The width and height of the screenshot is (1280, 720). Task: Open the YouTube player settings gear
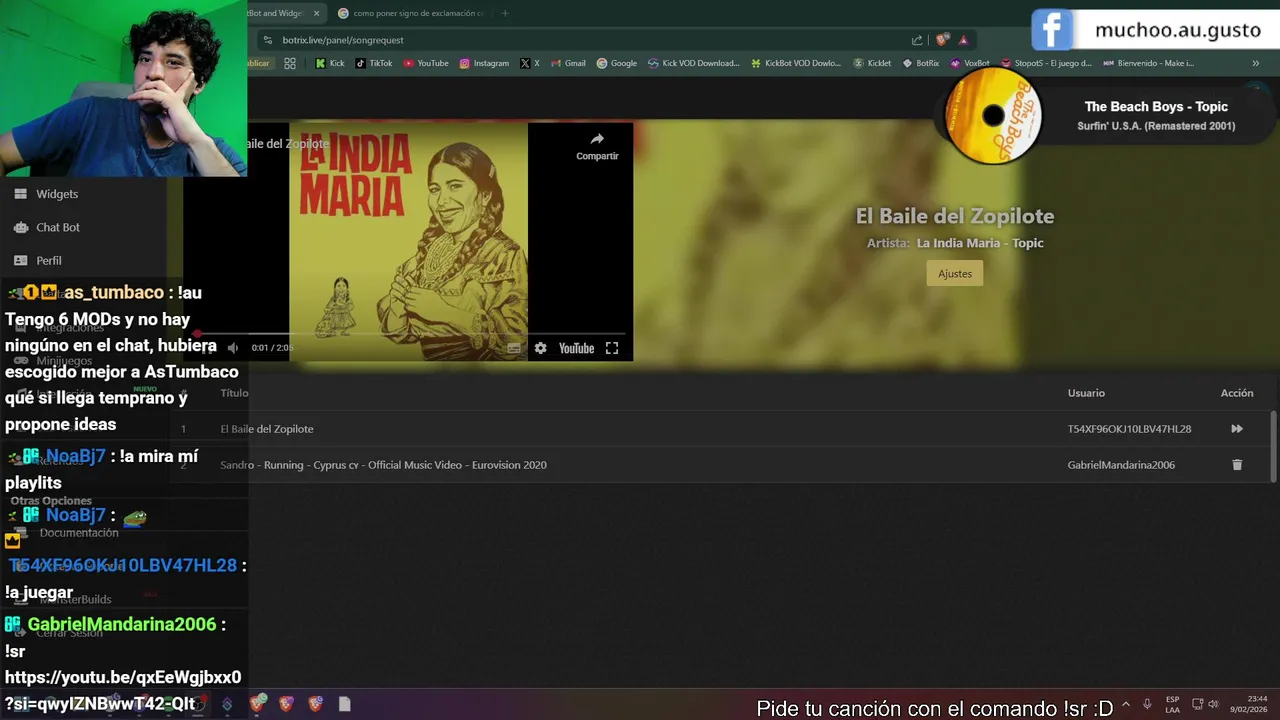540,348
